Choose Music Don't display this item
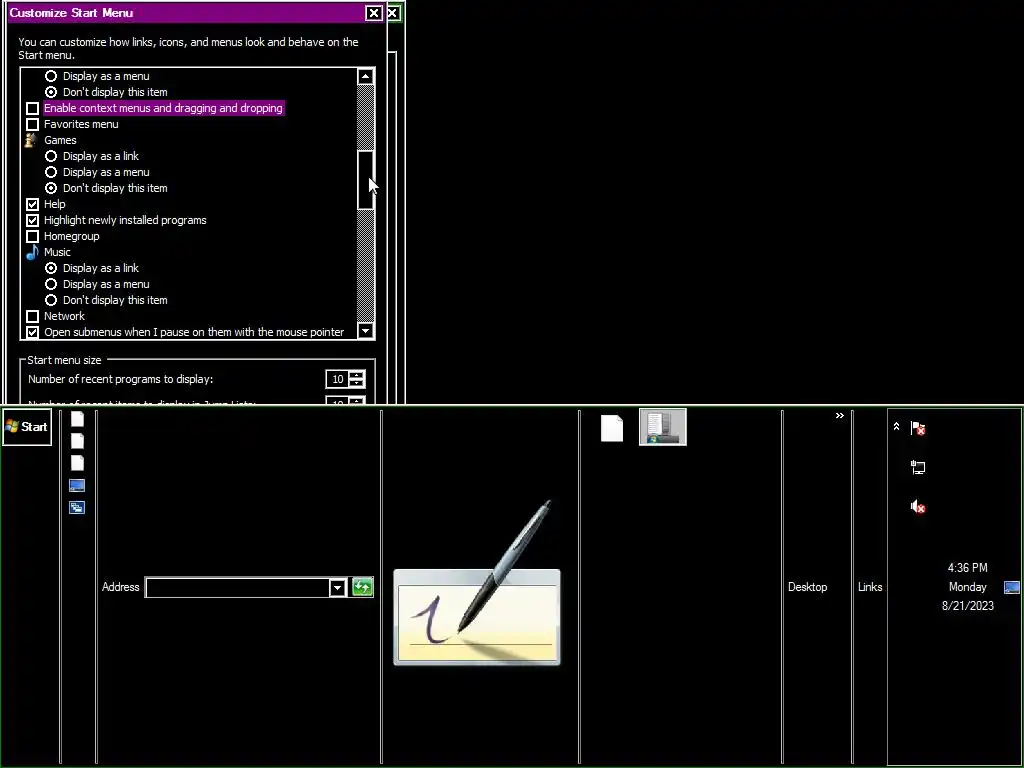The image size is (1024, 768). (51, 300)
